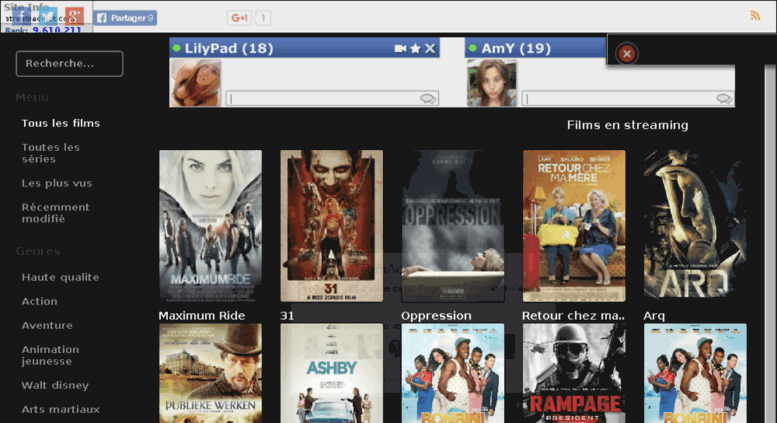Click Arq title link
Viewport: 777px width, 423px height.
[654, 316]
